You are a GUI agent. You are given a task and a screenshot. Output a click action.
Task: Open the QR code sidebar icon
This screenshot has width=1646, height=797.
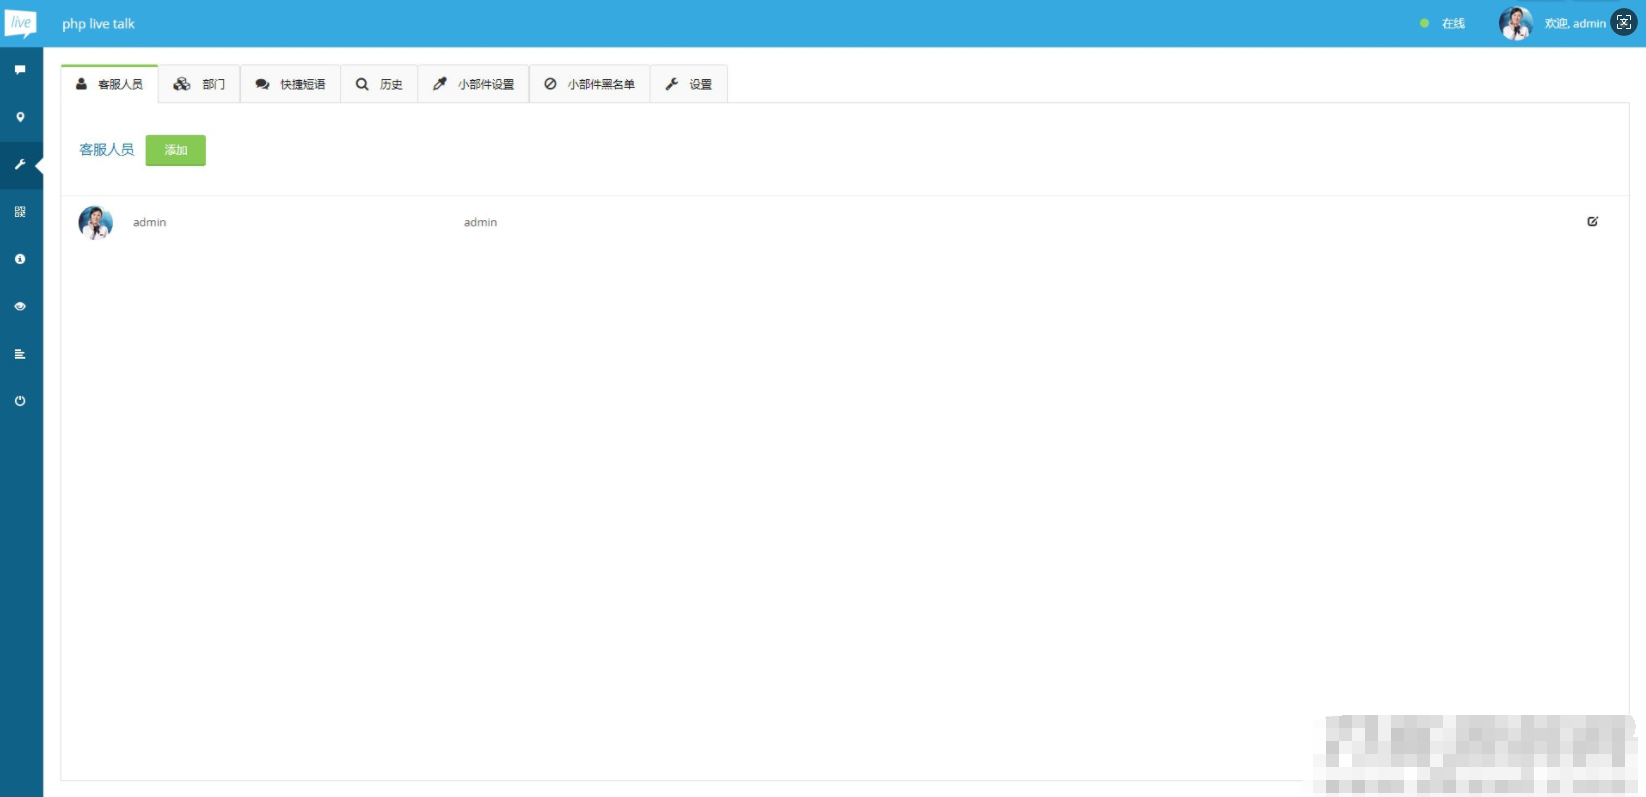tap(20, 212)
